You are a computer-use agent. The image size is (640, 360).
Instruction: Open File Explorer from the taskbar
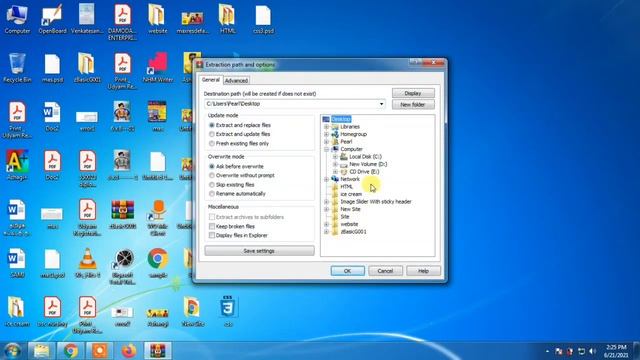(42, 351)
